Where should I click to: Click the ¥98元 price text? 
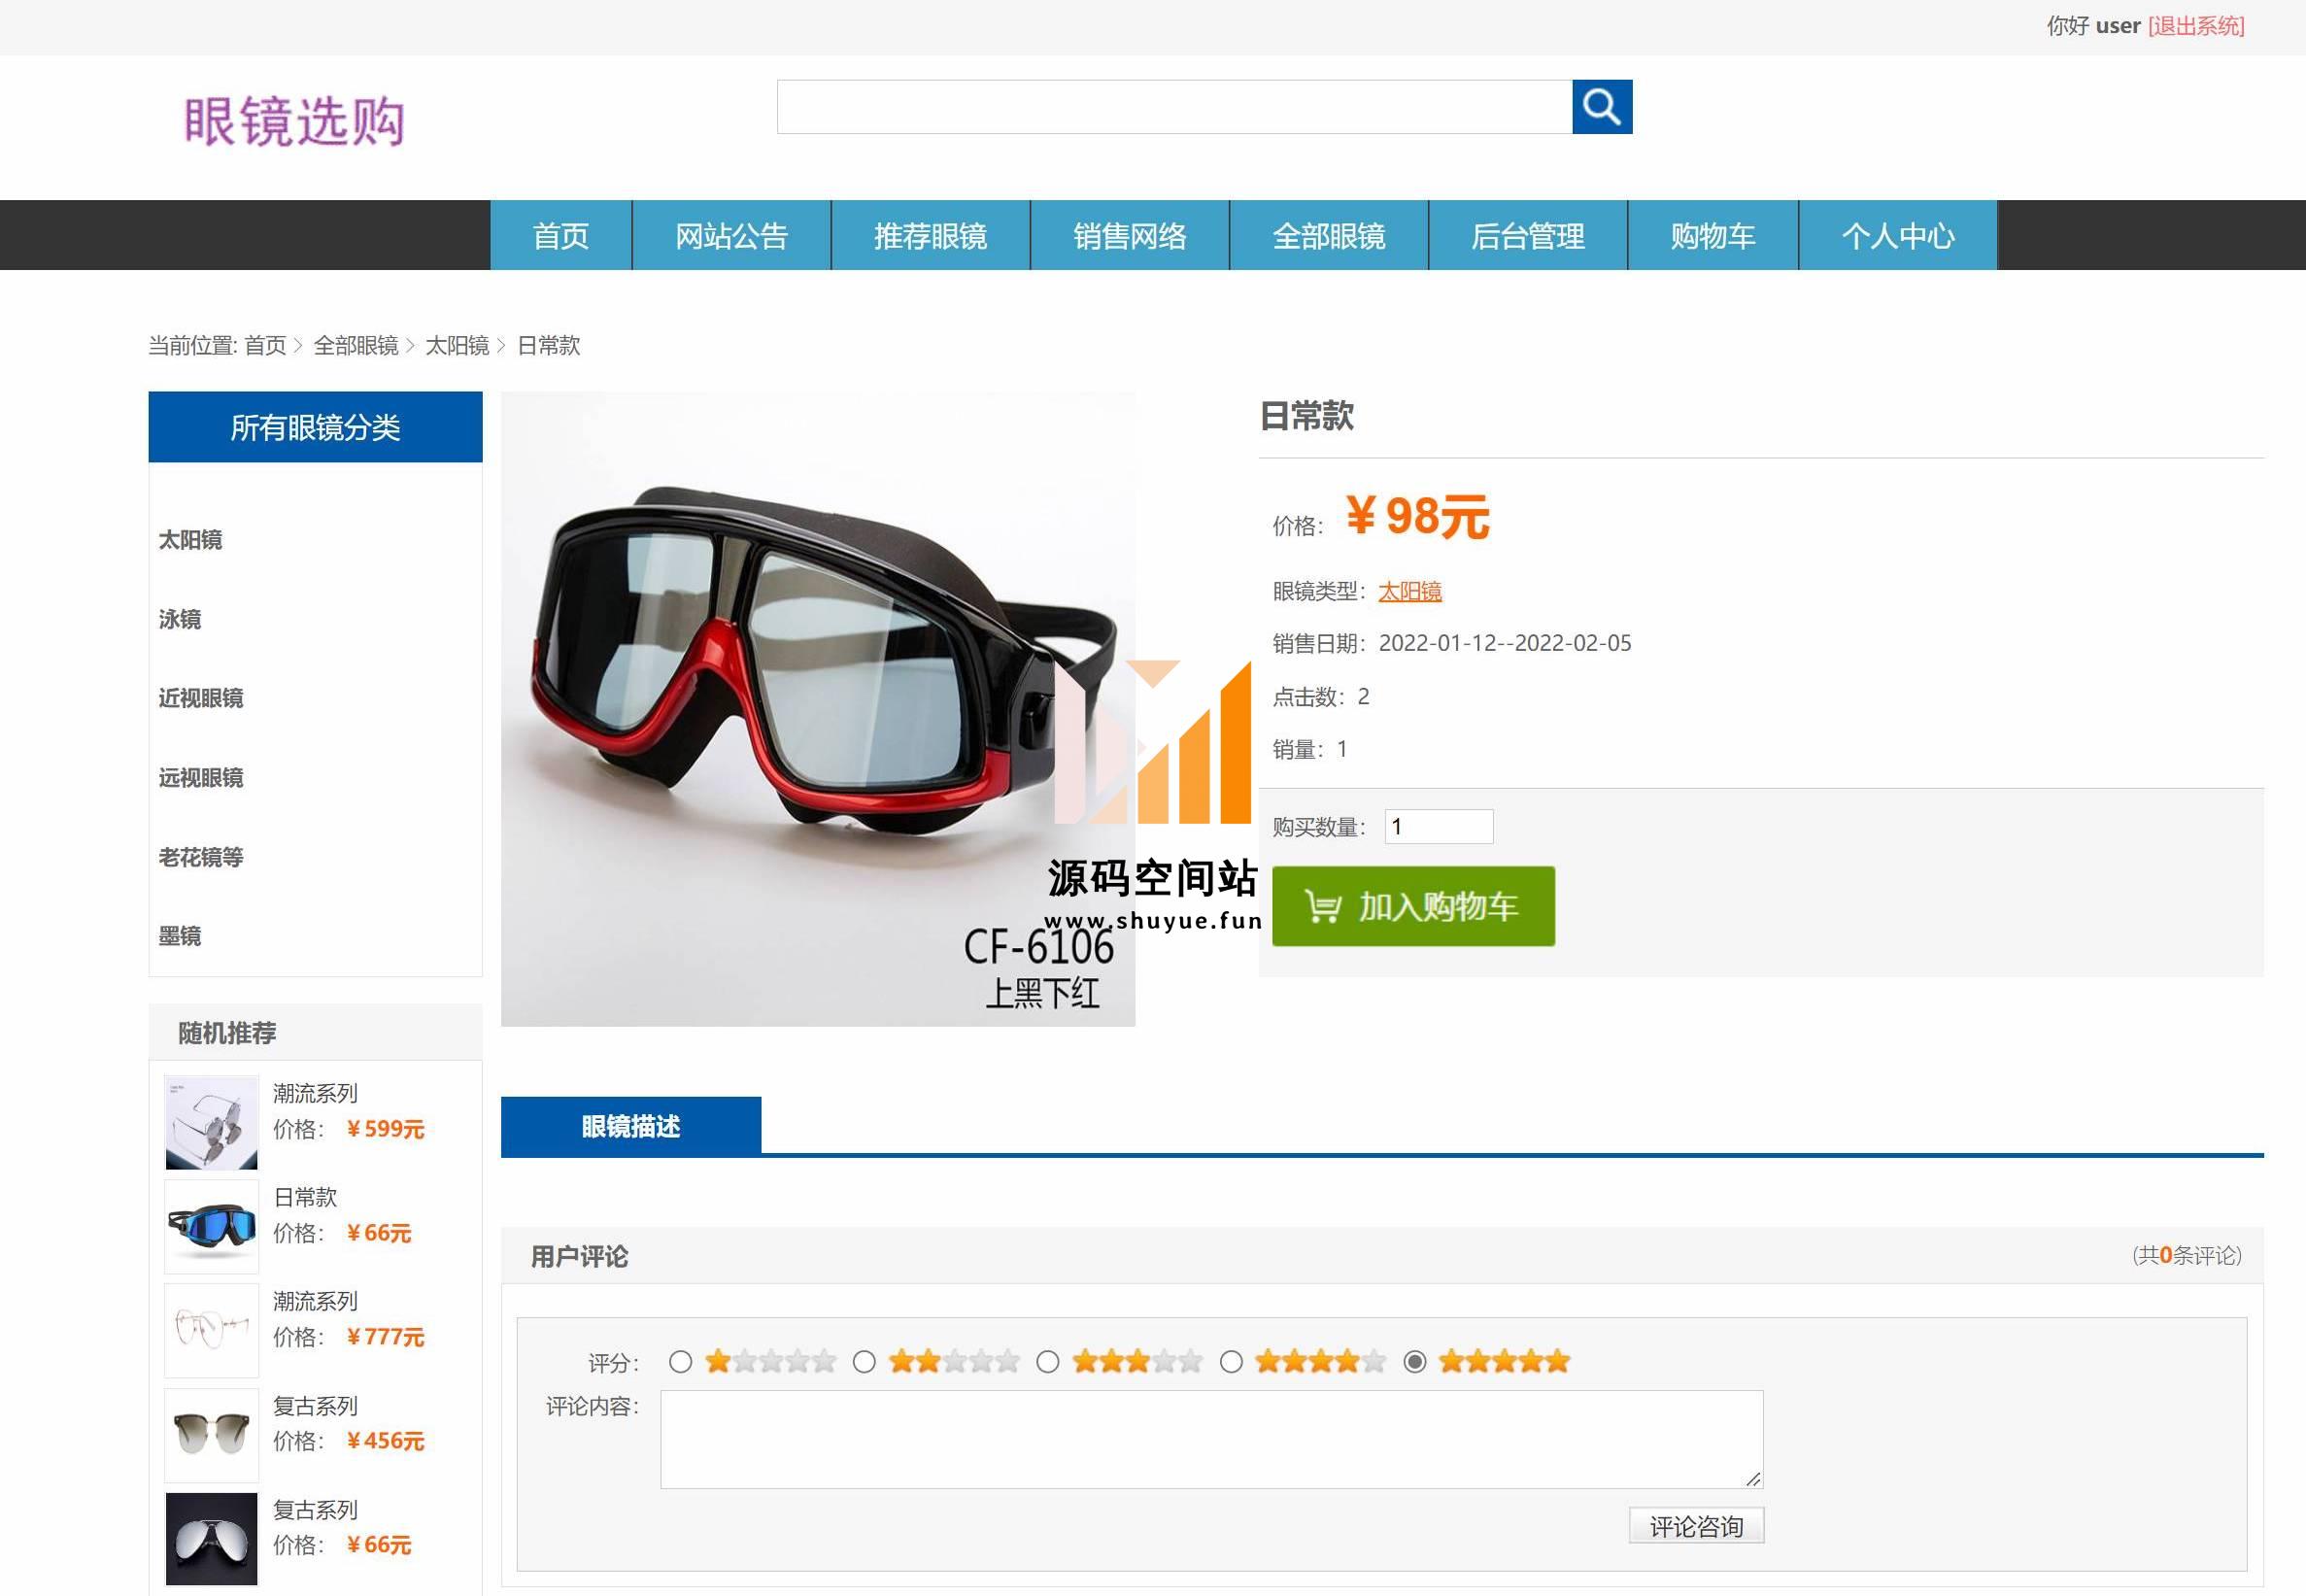1417,517
